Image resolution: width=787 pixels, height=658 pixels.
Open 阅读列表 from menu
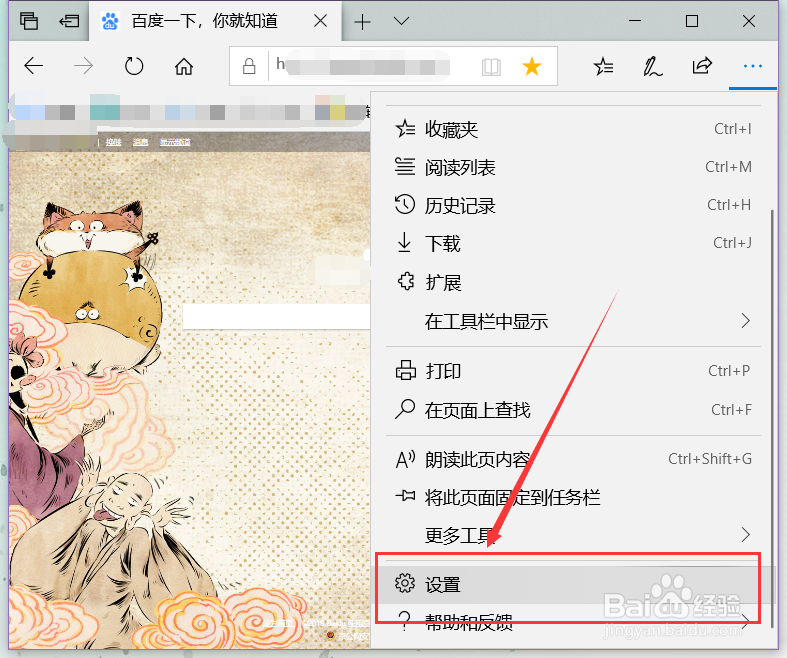573,167
